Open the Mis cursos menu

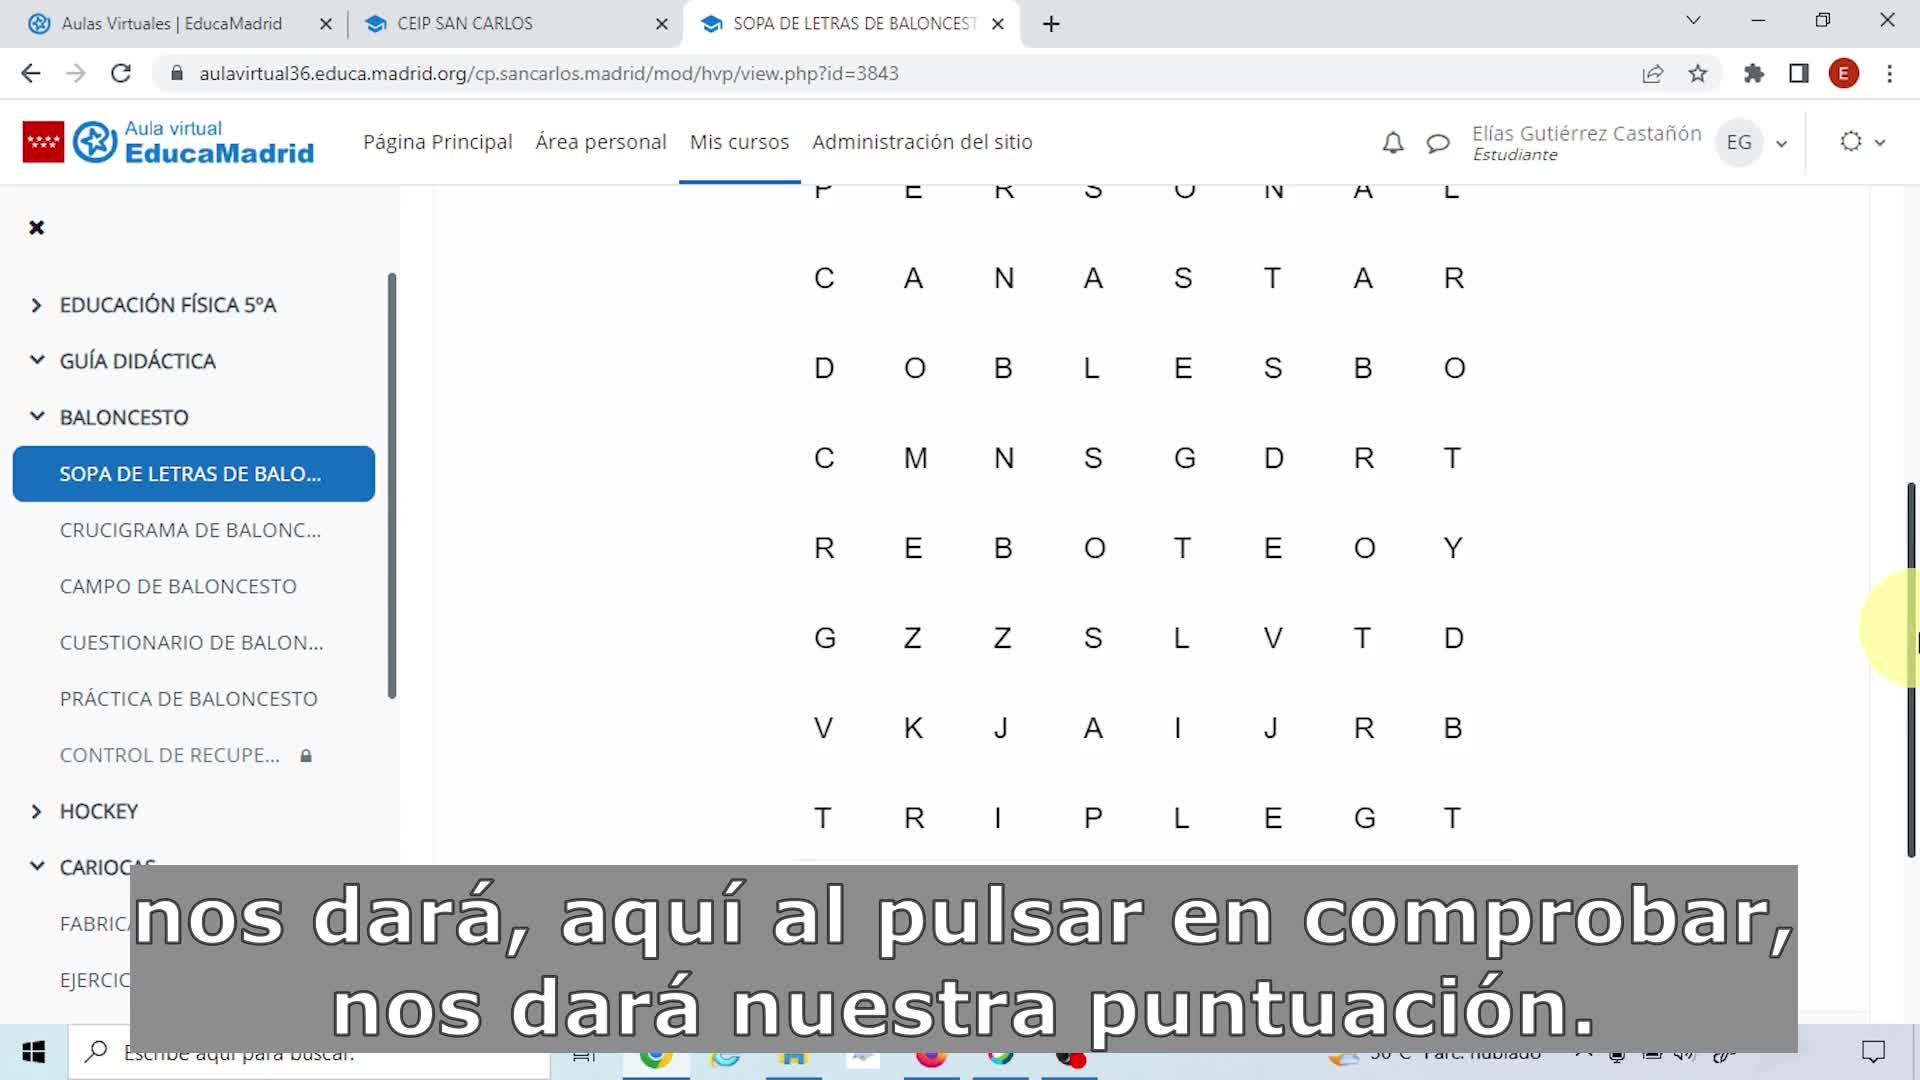[x=739, y=142]
